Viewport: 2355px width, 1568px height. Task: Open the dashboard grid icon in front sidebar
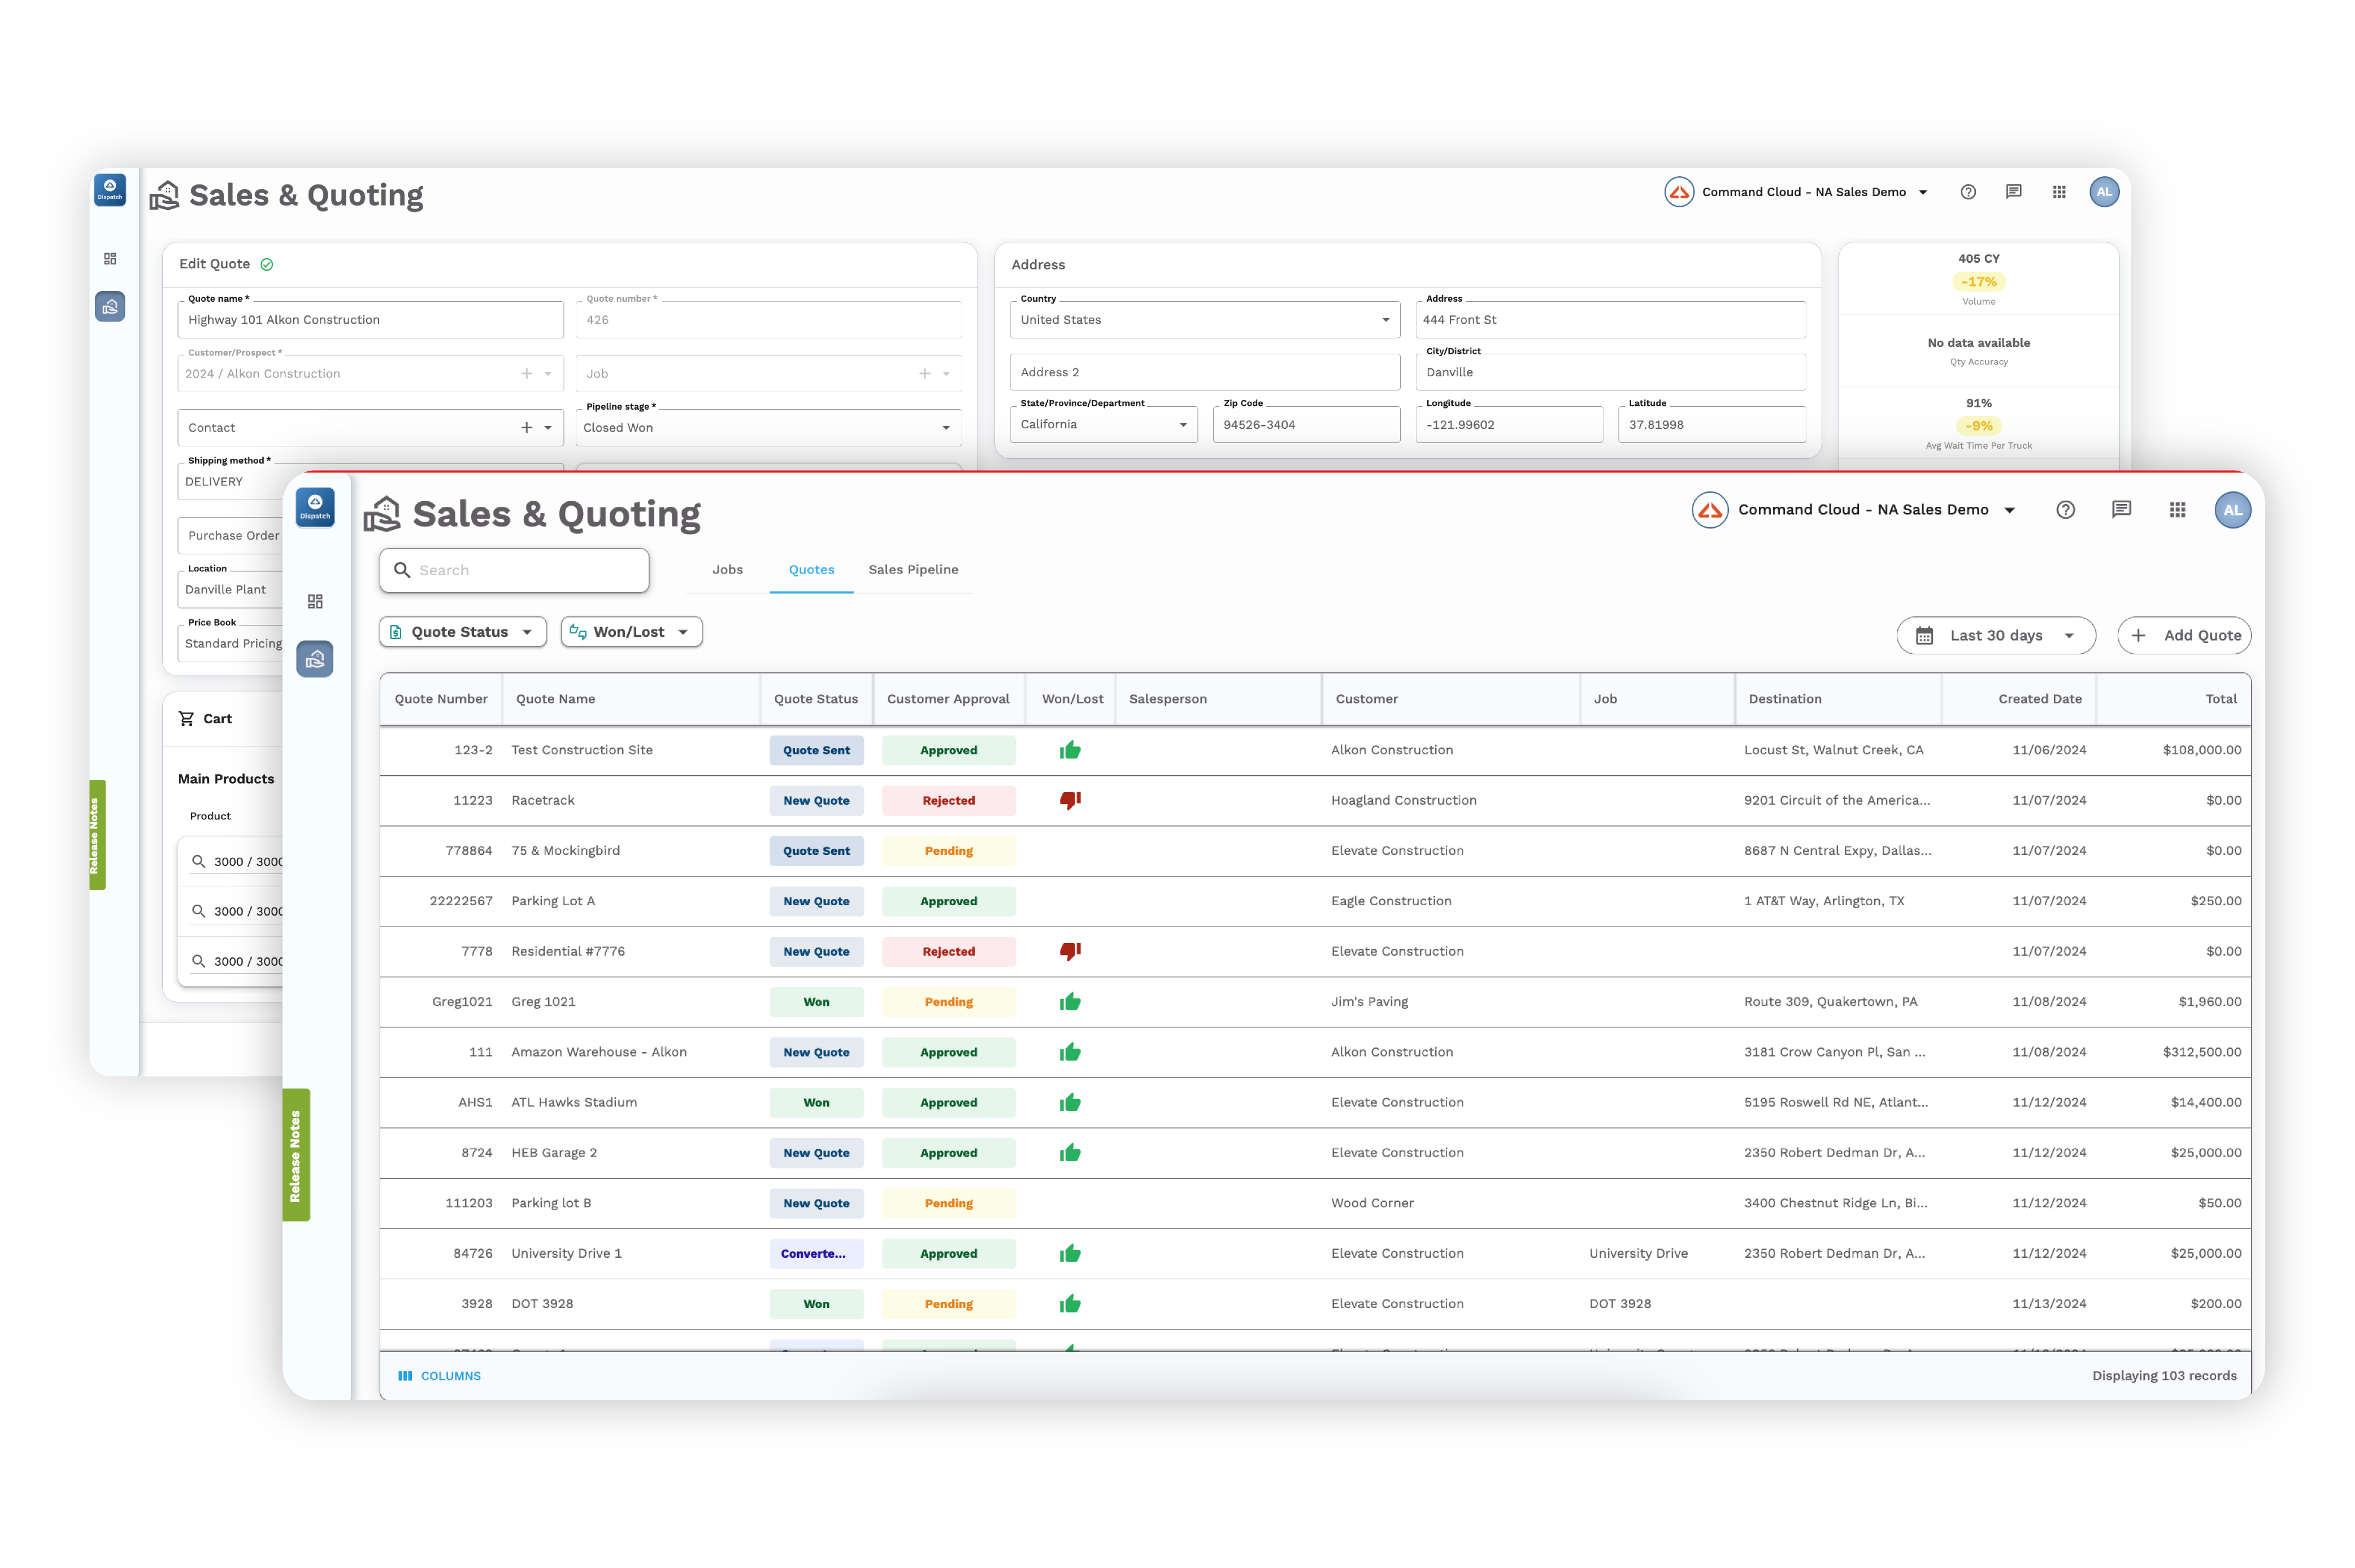pos(315,601)
